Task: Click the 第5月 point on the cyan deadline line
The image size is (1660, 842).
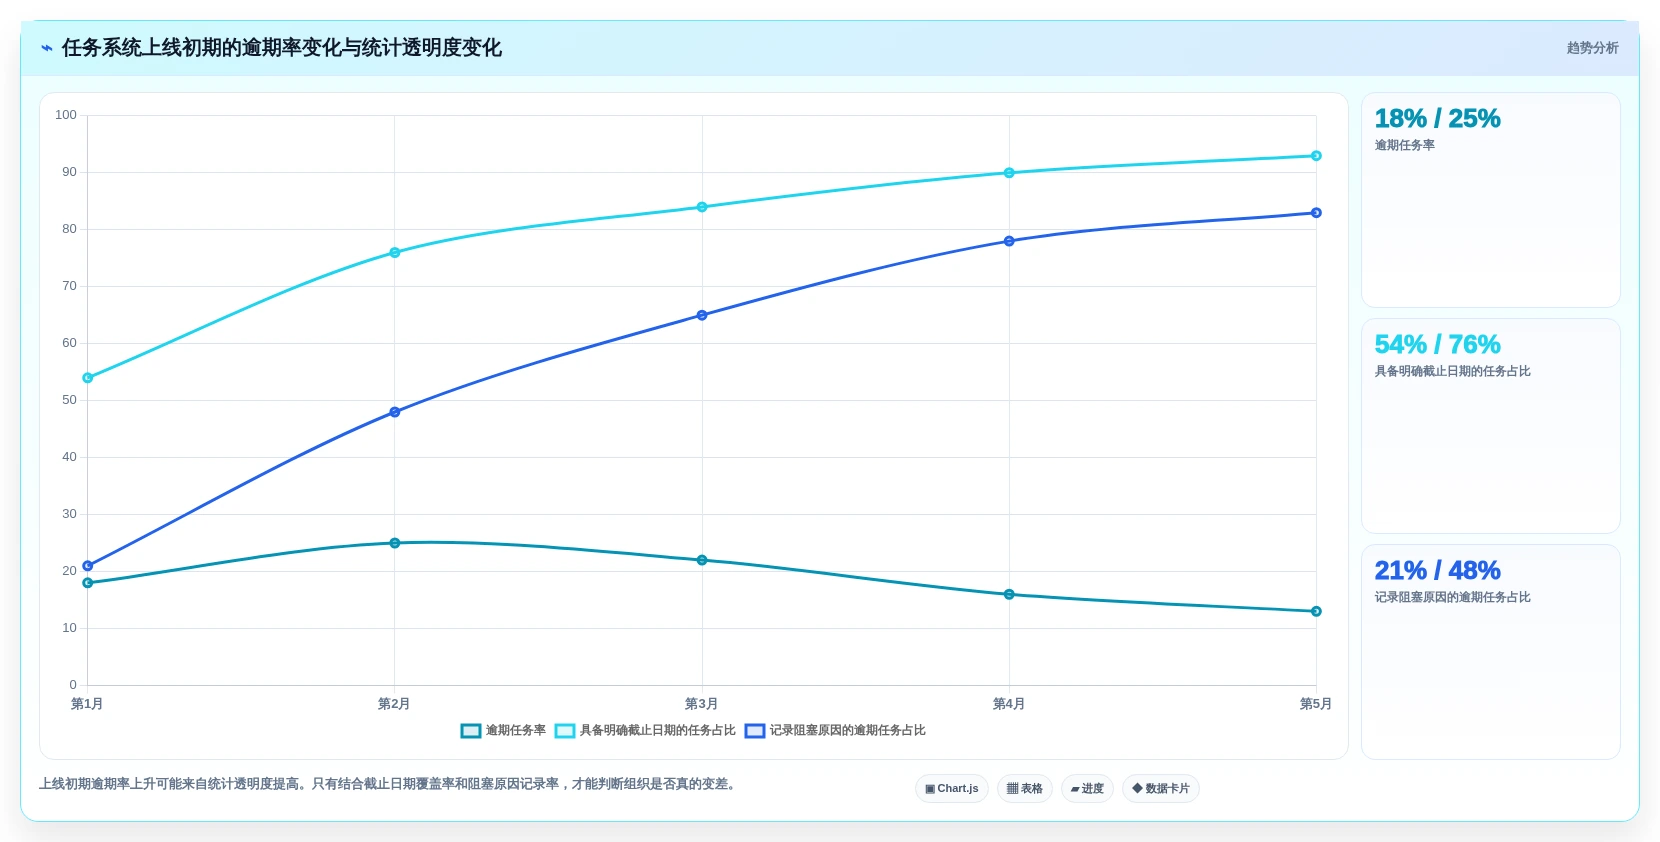Action: (x=1316, y=156)
